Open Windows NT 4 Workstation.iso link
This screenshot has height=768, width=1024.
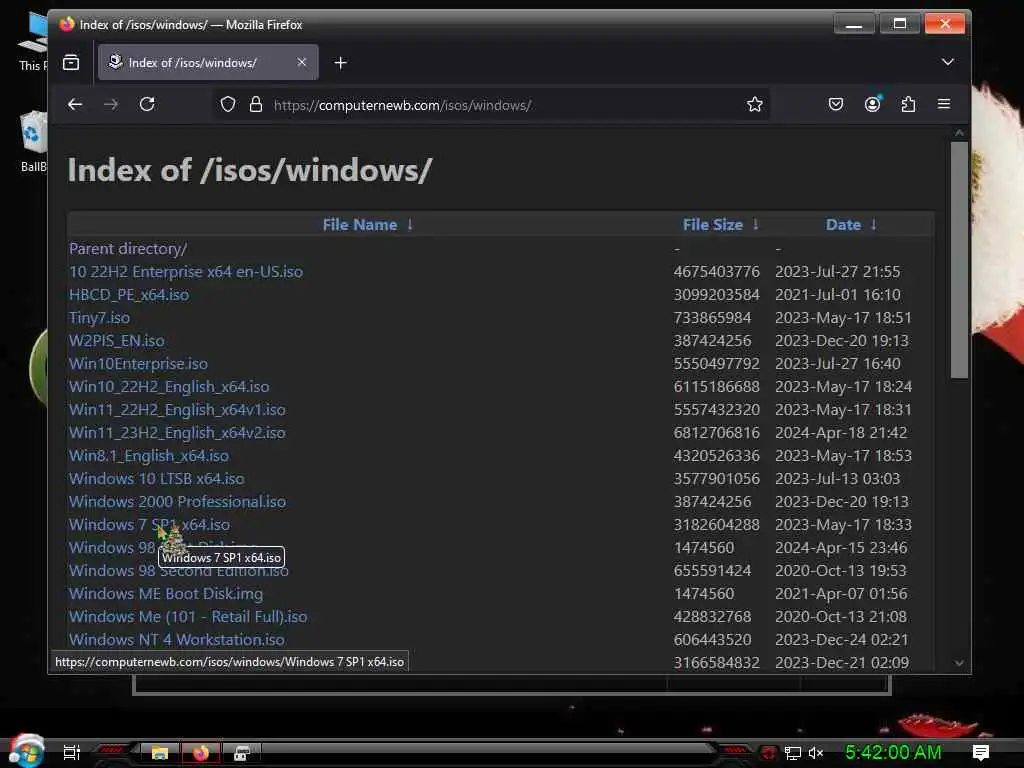[x=177, y=639]
